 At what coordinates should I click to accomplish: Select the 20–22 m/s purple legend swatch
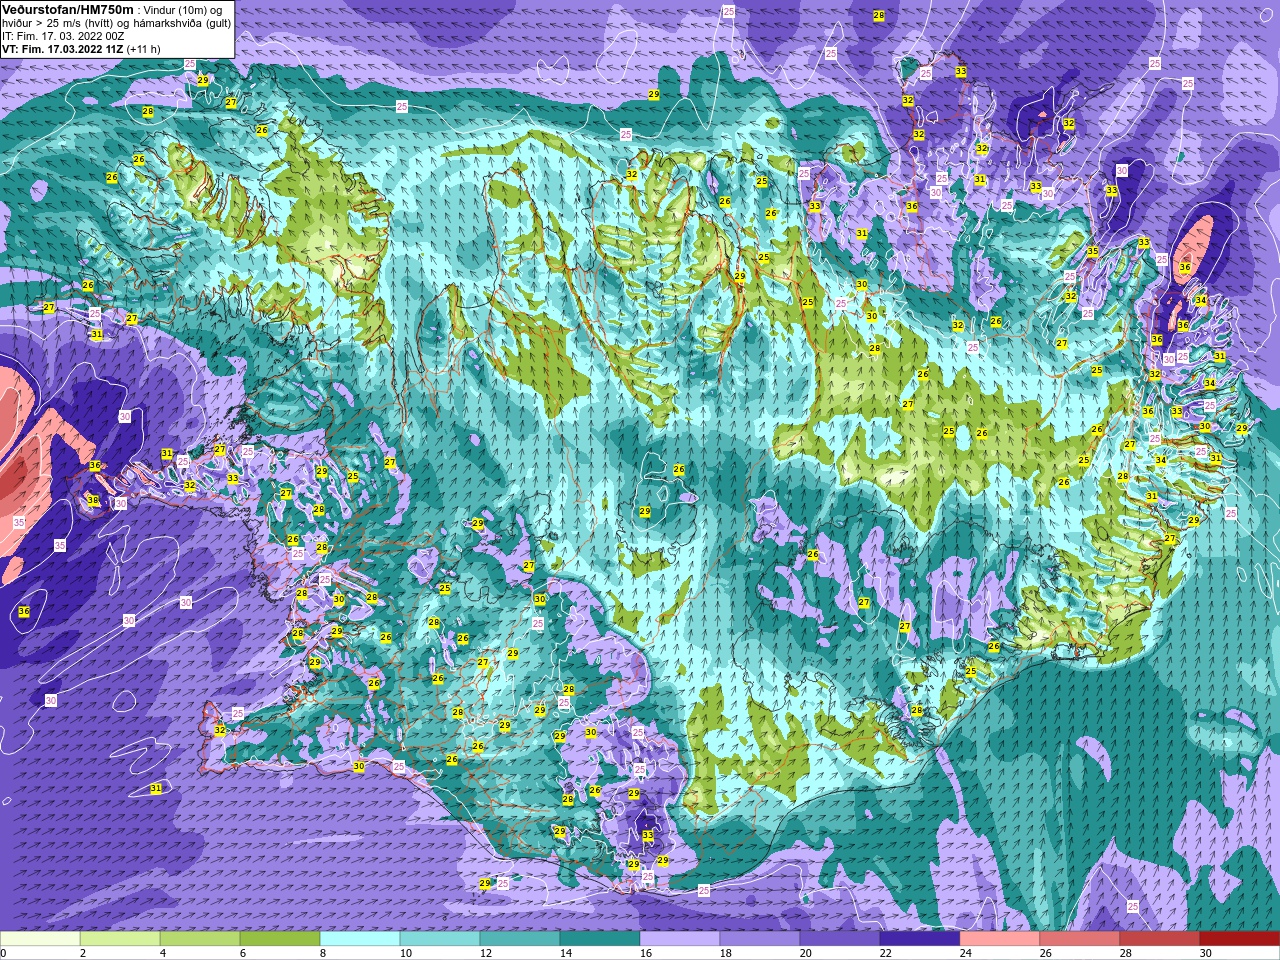(840, 939)
